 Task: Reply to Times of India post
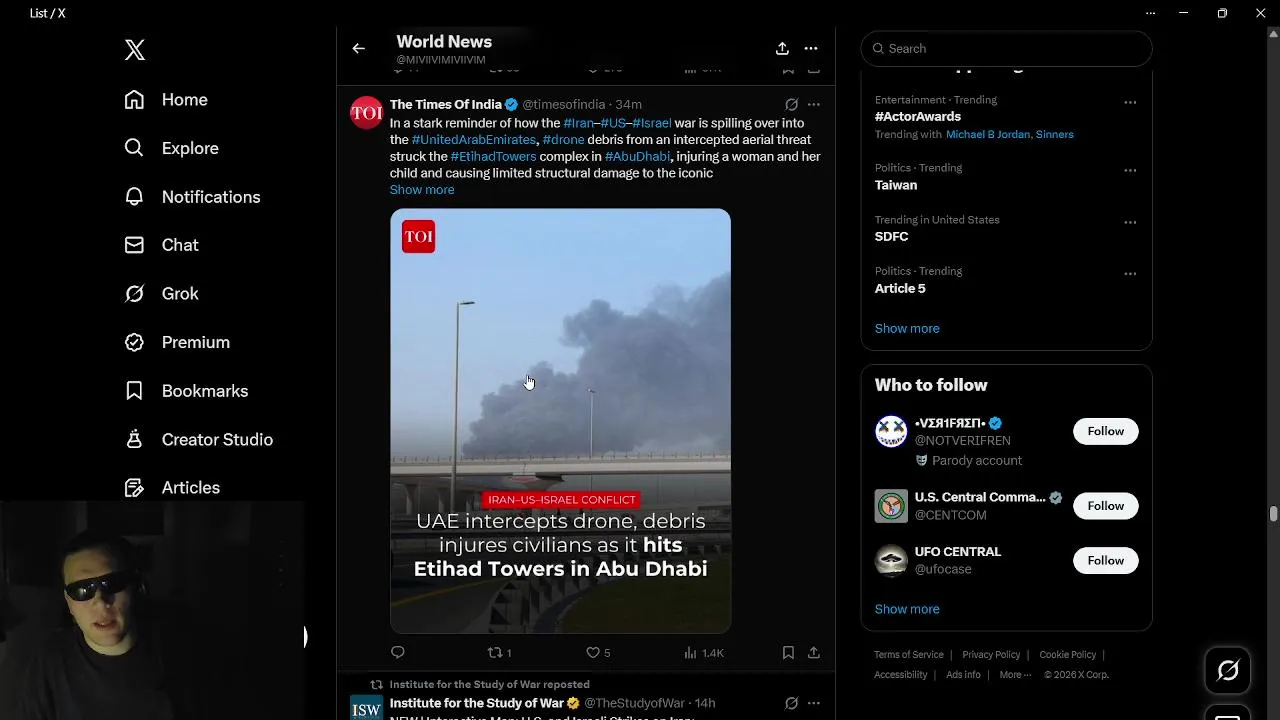398,653
